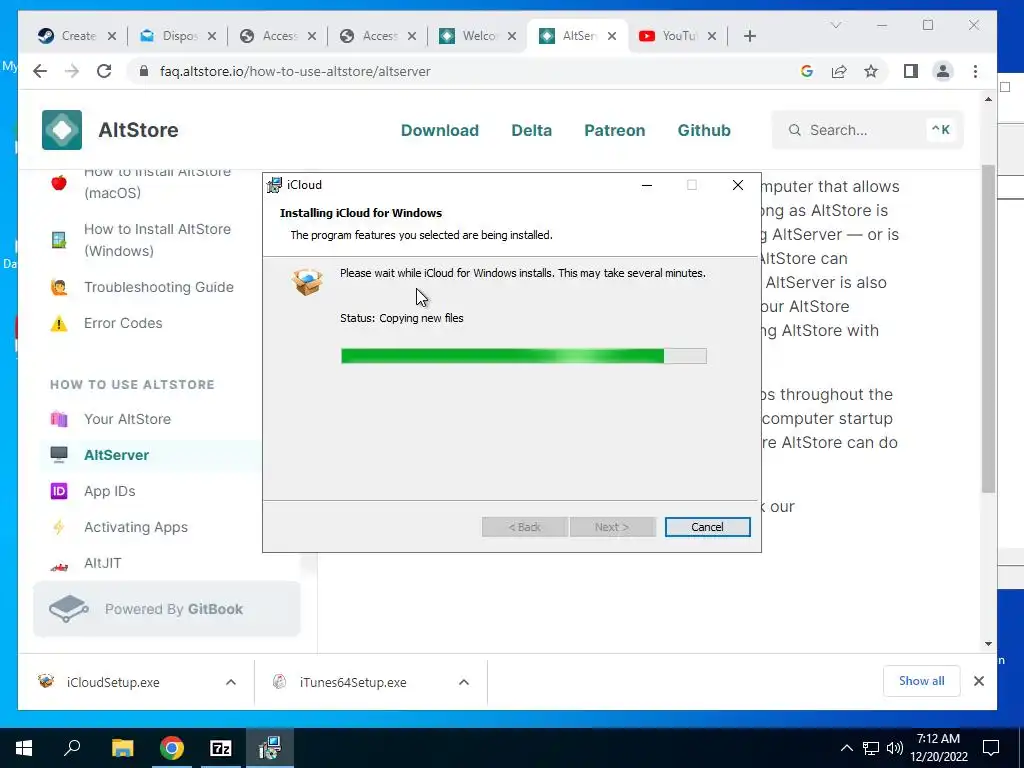1024x768 pixels.
Task: Bookmark this page with the star
Action: pyautogui.click(x=871, y=71)
